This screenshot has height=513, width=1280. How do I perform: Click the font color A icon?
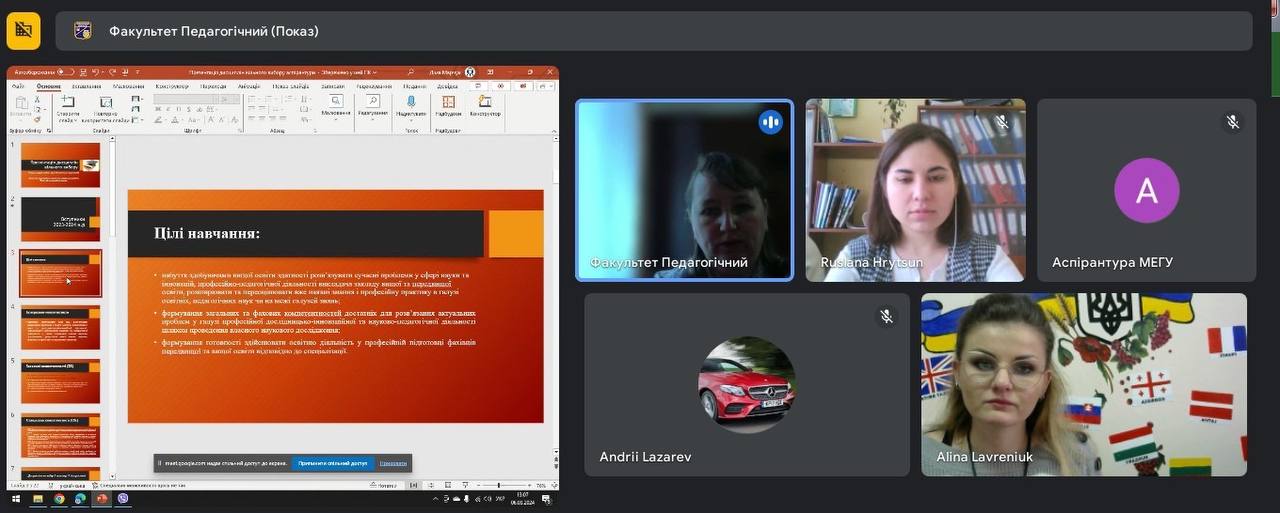coord(174,119)
